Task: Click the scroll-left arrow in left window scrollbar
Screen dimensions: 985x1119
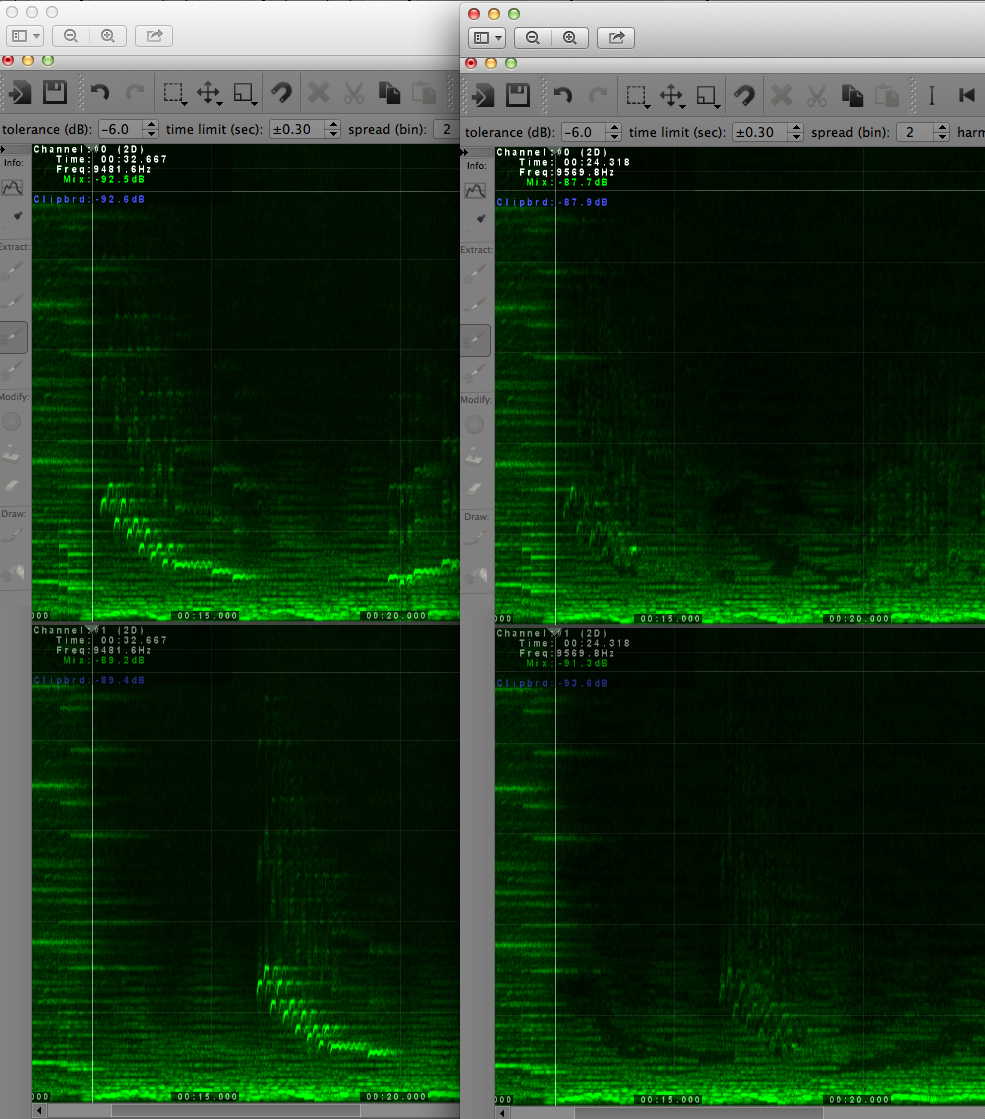Action: pos(40,1111)
